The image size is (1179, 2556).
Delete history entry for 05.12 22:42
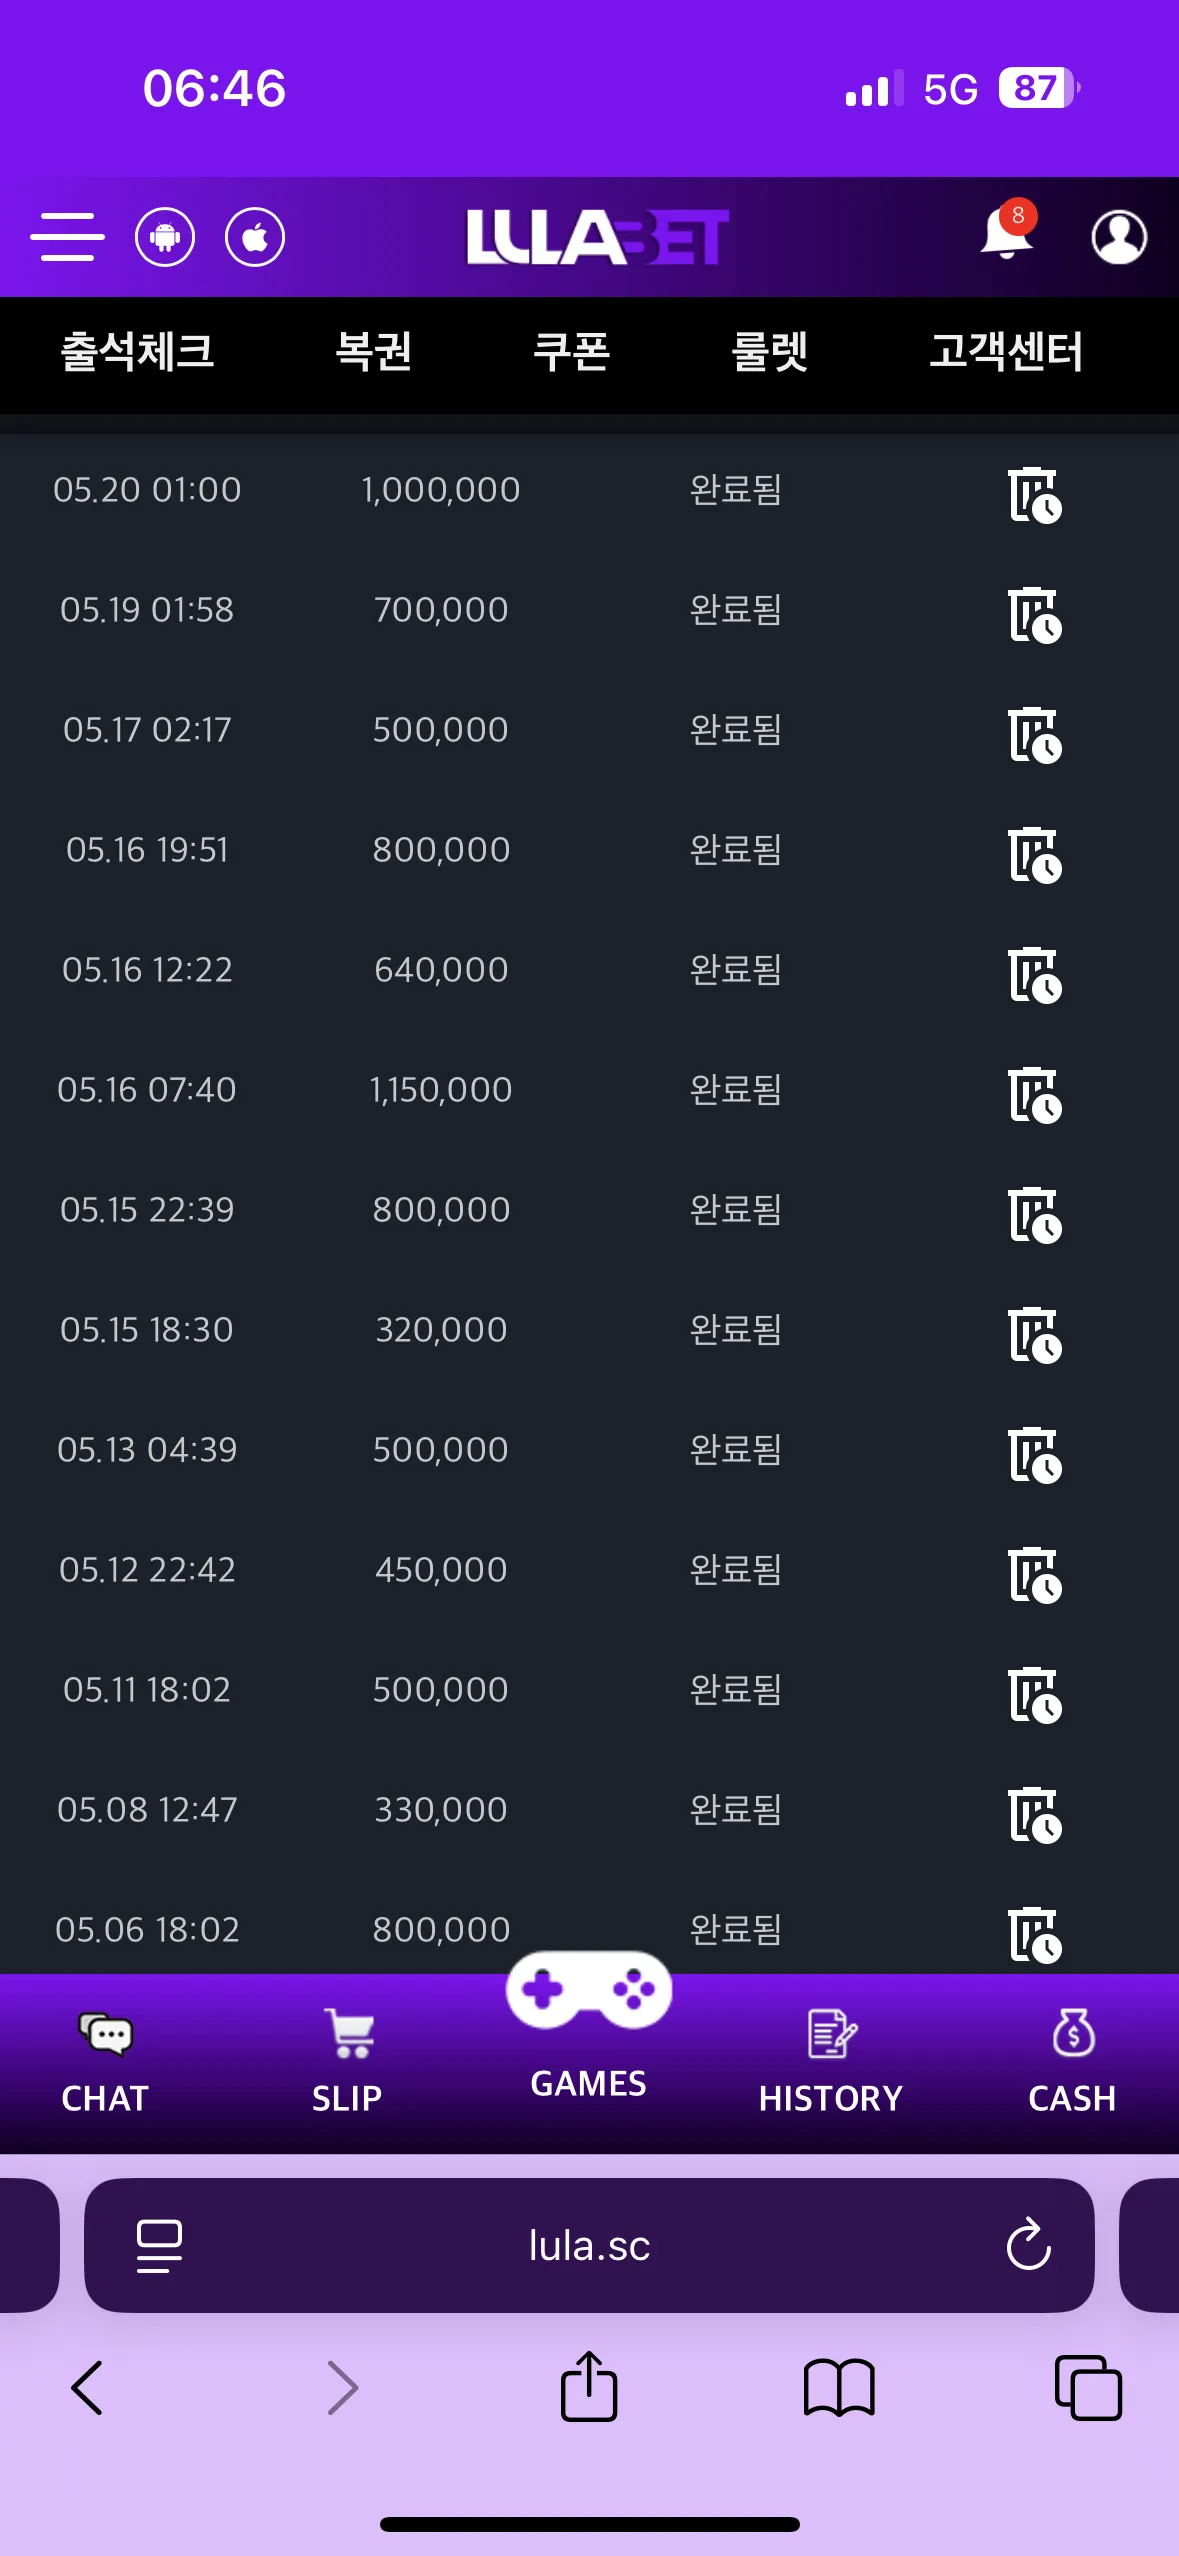click(x=1035, y=1575)
